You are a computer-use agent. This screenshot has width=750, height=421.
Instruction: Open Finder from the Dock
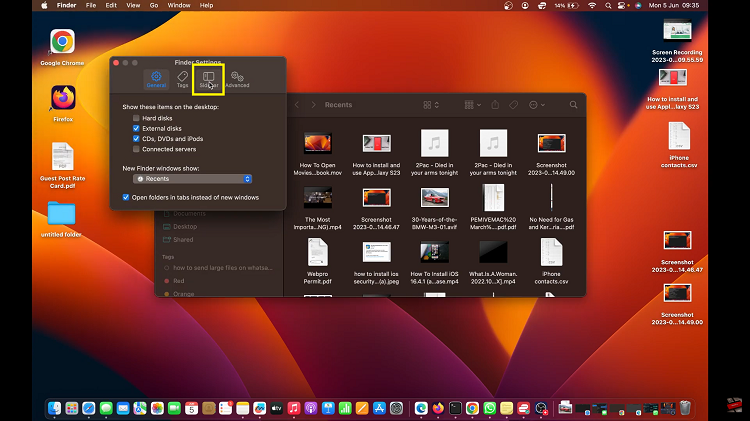(55, 408)
